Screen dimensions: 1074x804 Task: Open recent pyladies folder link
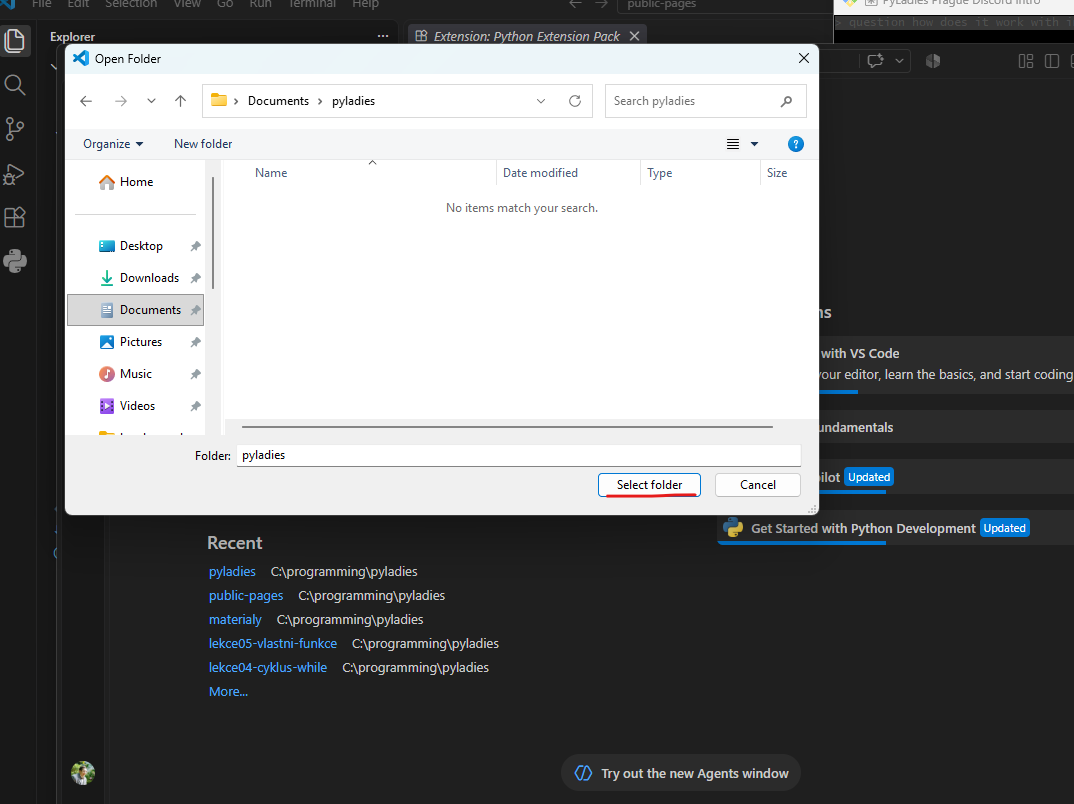point(232,571)
